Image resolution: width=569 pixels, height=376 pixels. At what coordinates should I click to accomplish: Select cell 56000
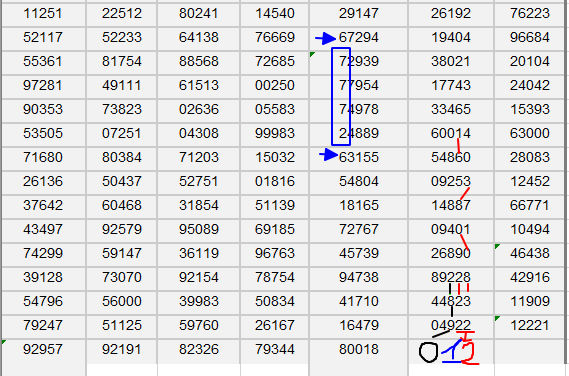(122, 302)
